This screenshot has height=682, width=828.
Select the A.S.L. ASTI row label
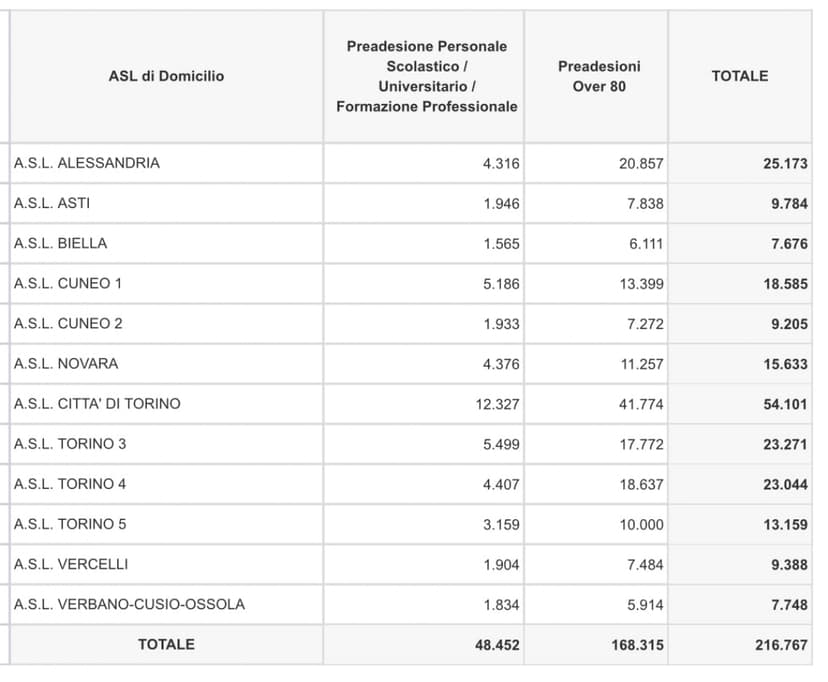point(52,203)
